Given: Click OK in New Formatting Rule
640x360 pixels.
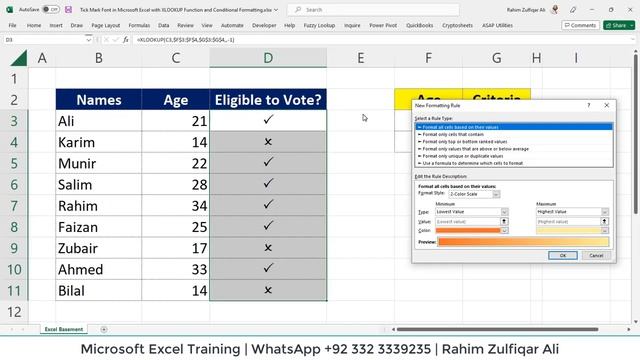Looking at the screenshot, I should (562, 256).
